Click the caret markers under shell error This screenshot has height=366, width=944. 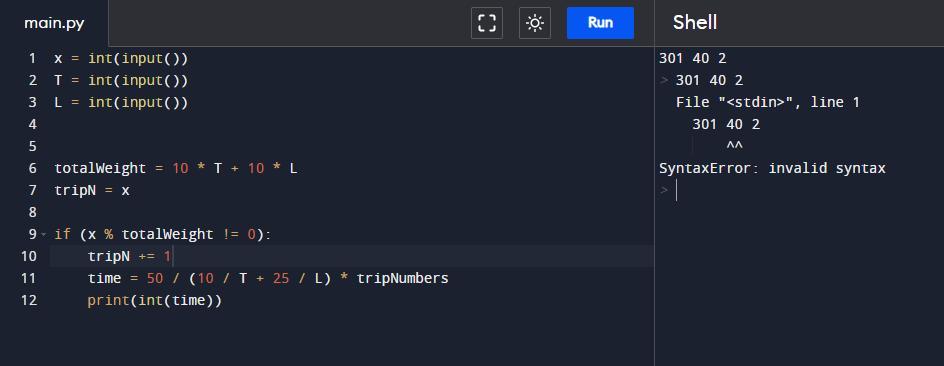[x=734, y=146]
